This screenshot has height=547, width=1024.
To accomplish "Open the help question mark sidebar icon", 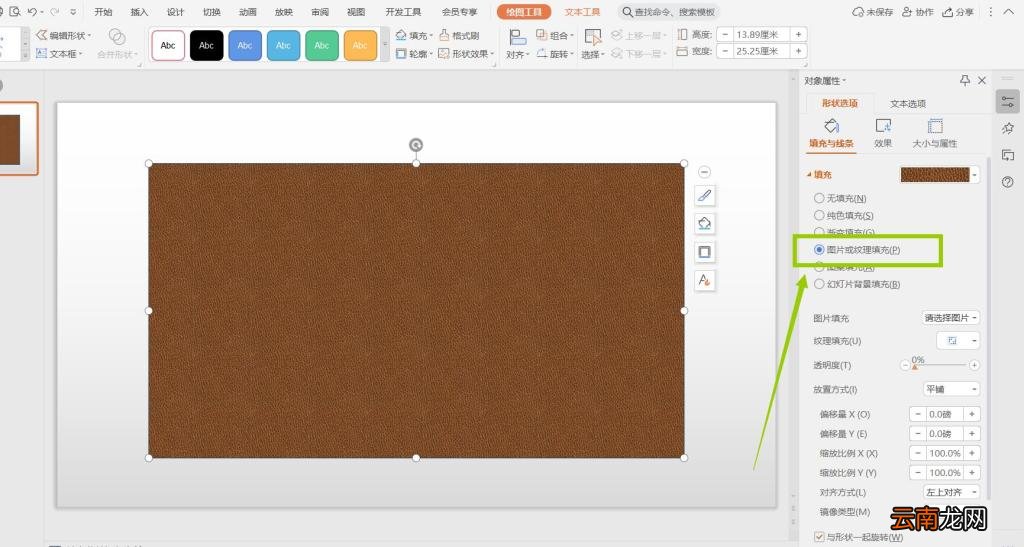I will tap(1008, 182).
